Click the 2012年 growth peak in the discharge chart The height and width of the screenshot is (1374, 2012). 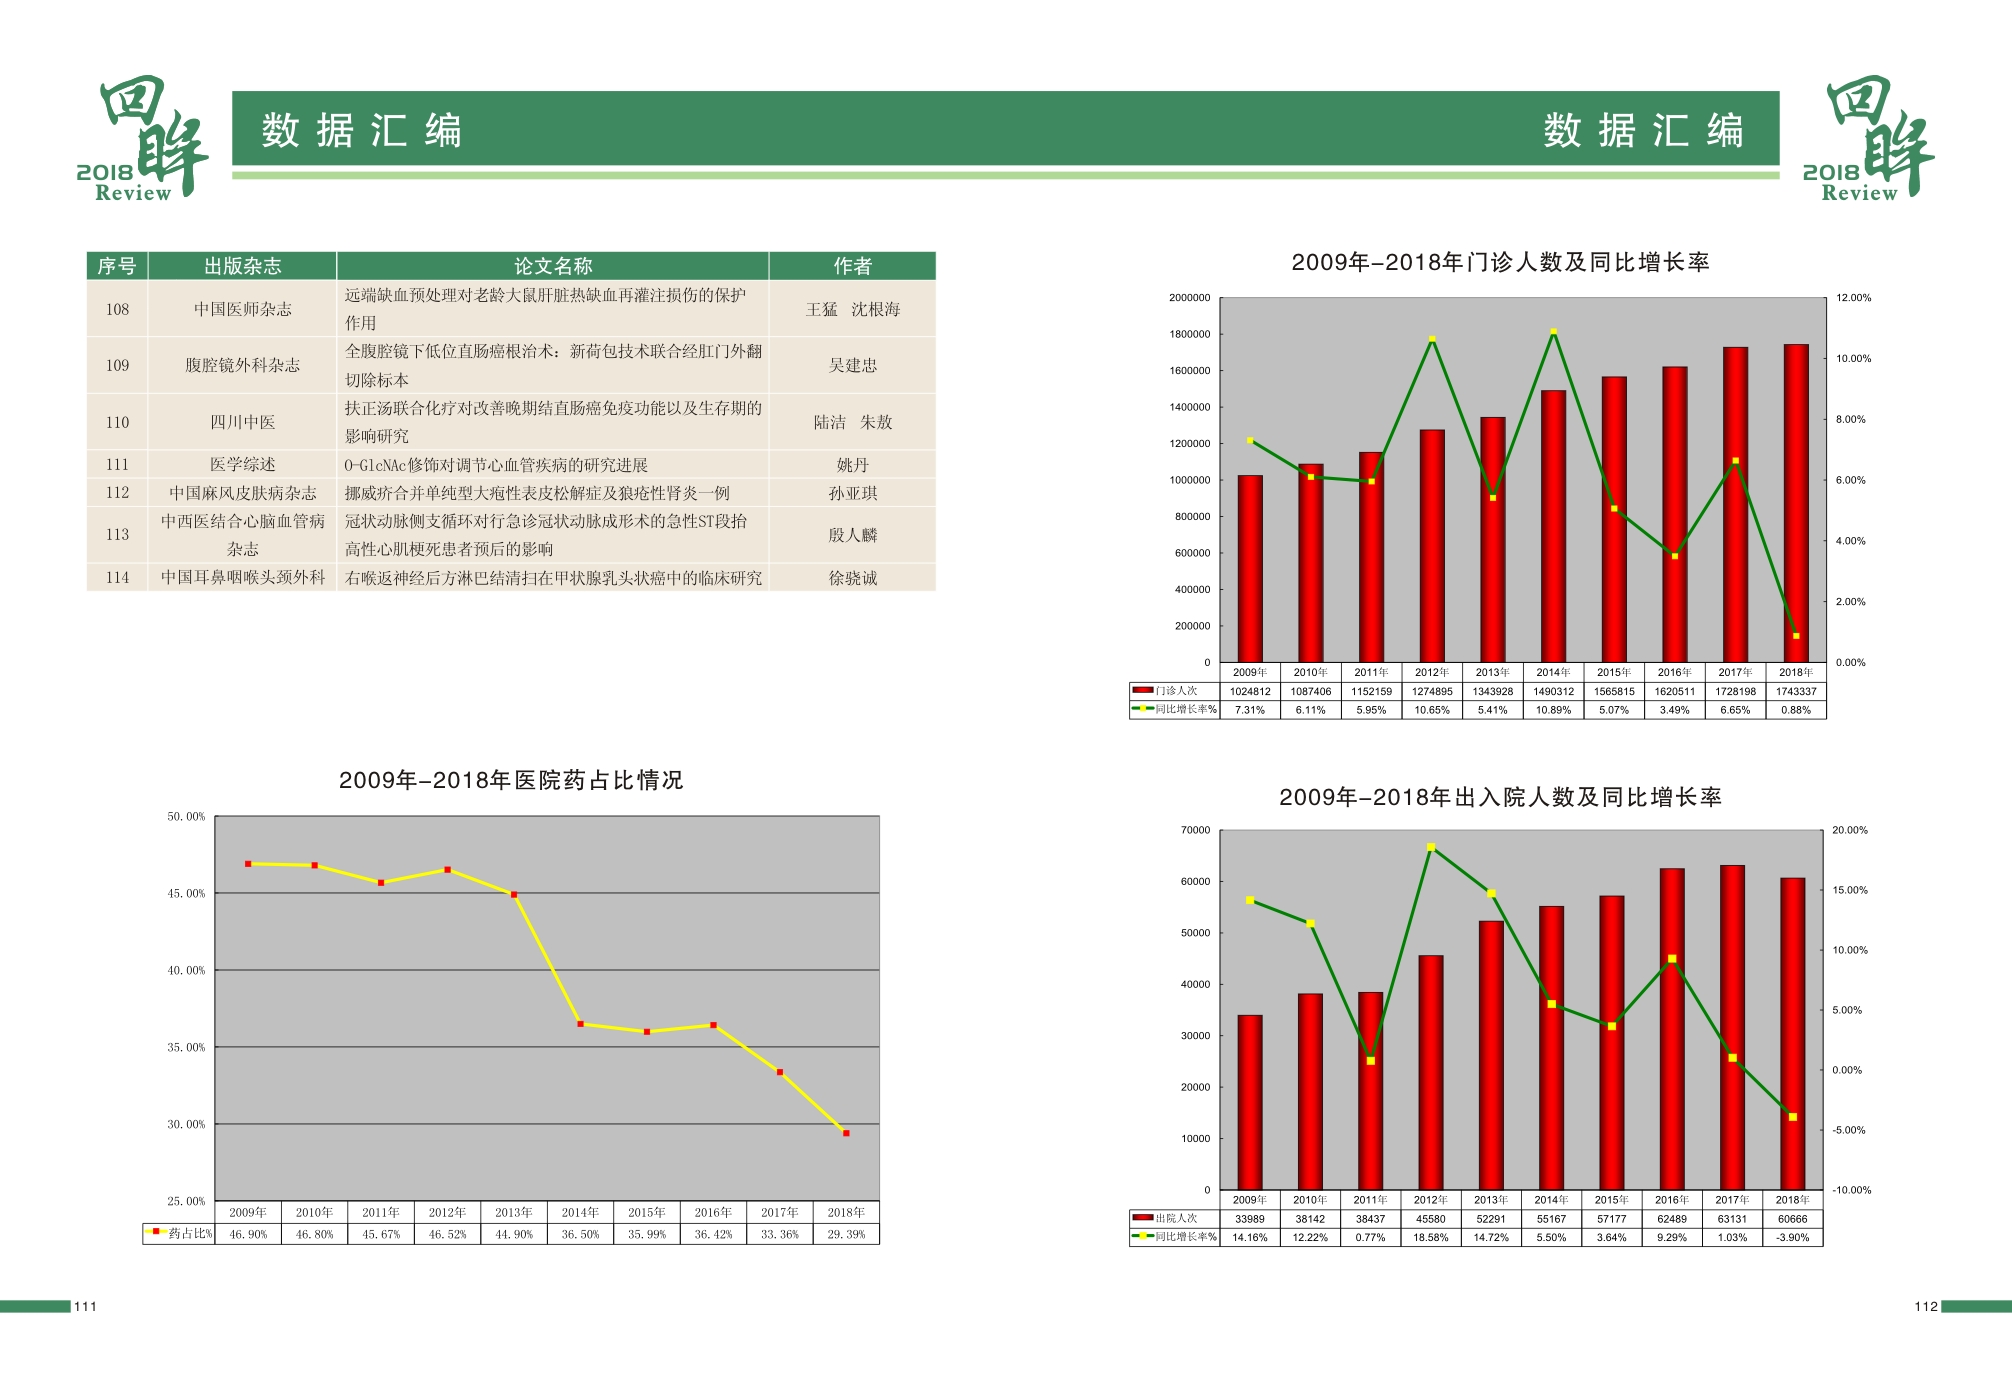click(x=1431, y=847)
